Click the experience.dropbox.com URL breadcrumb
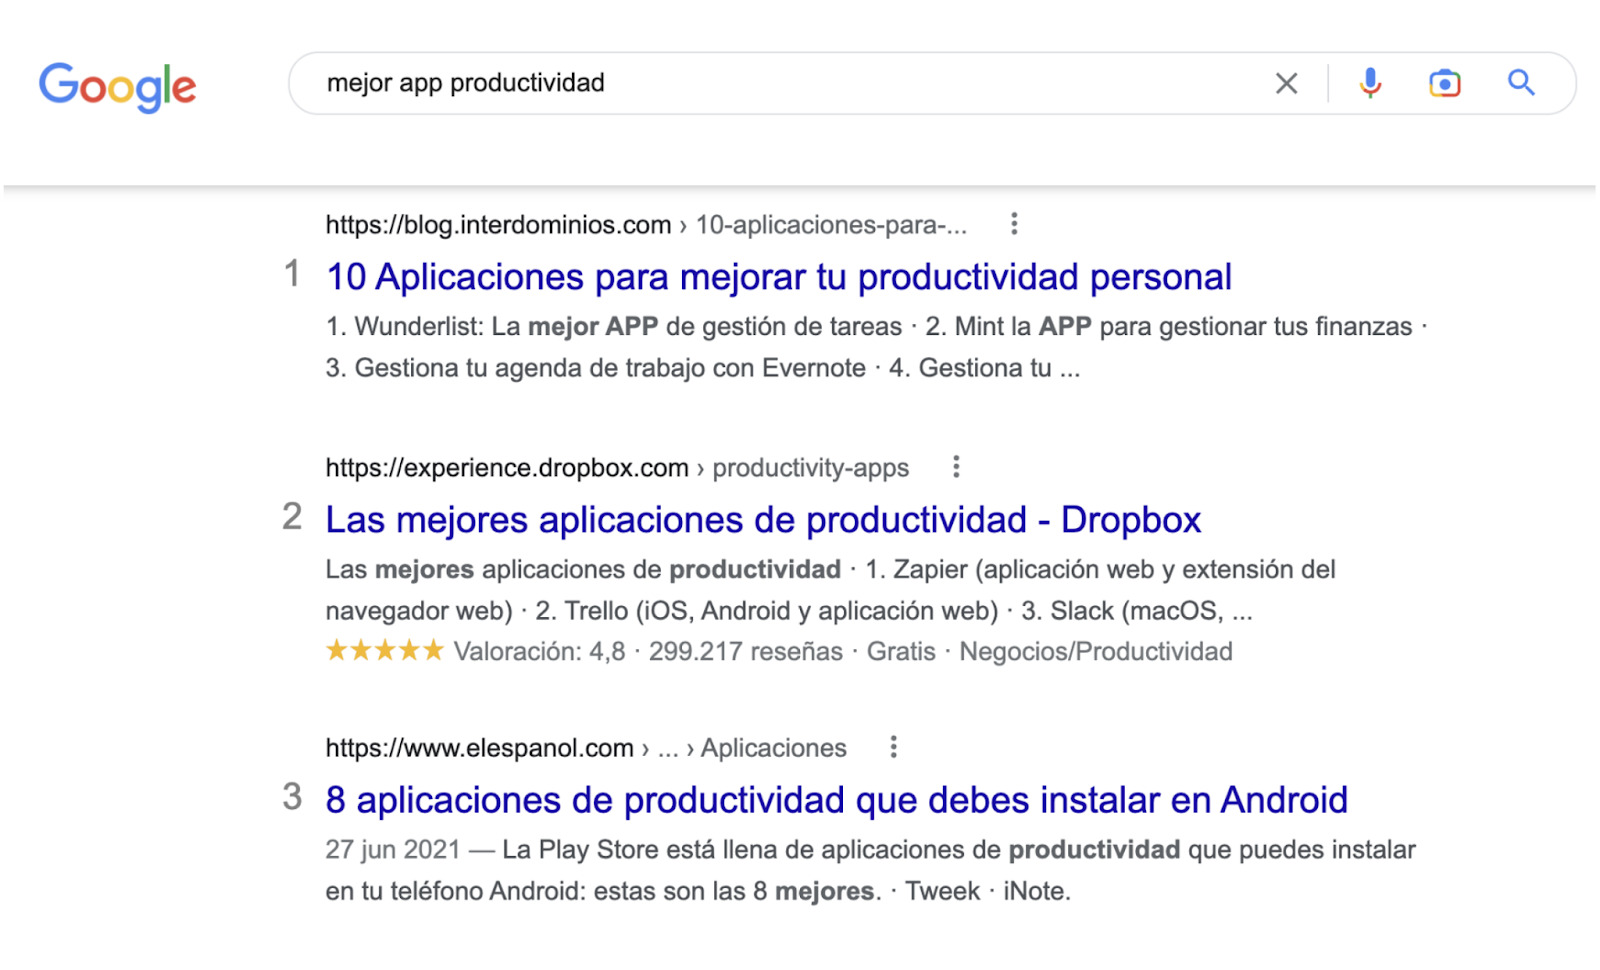 click(507, 468)
